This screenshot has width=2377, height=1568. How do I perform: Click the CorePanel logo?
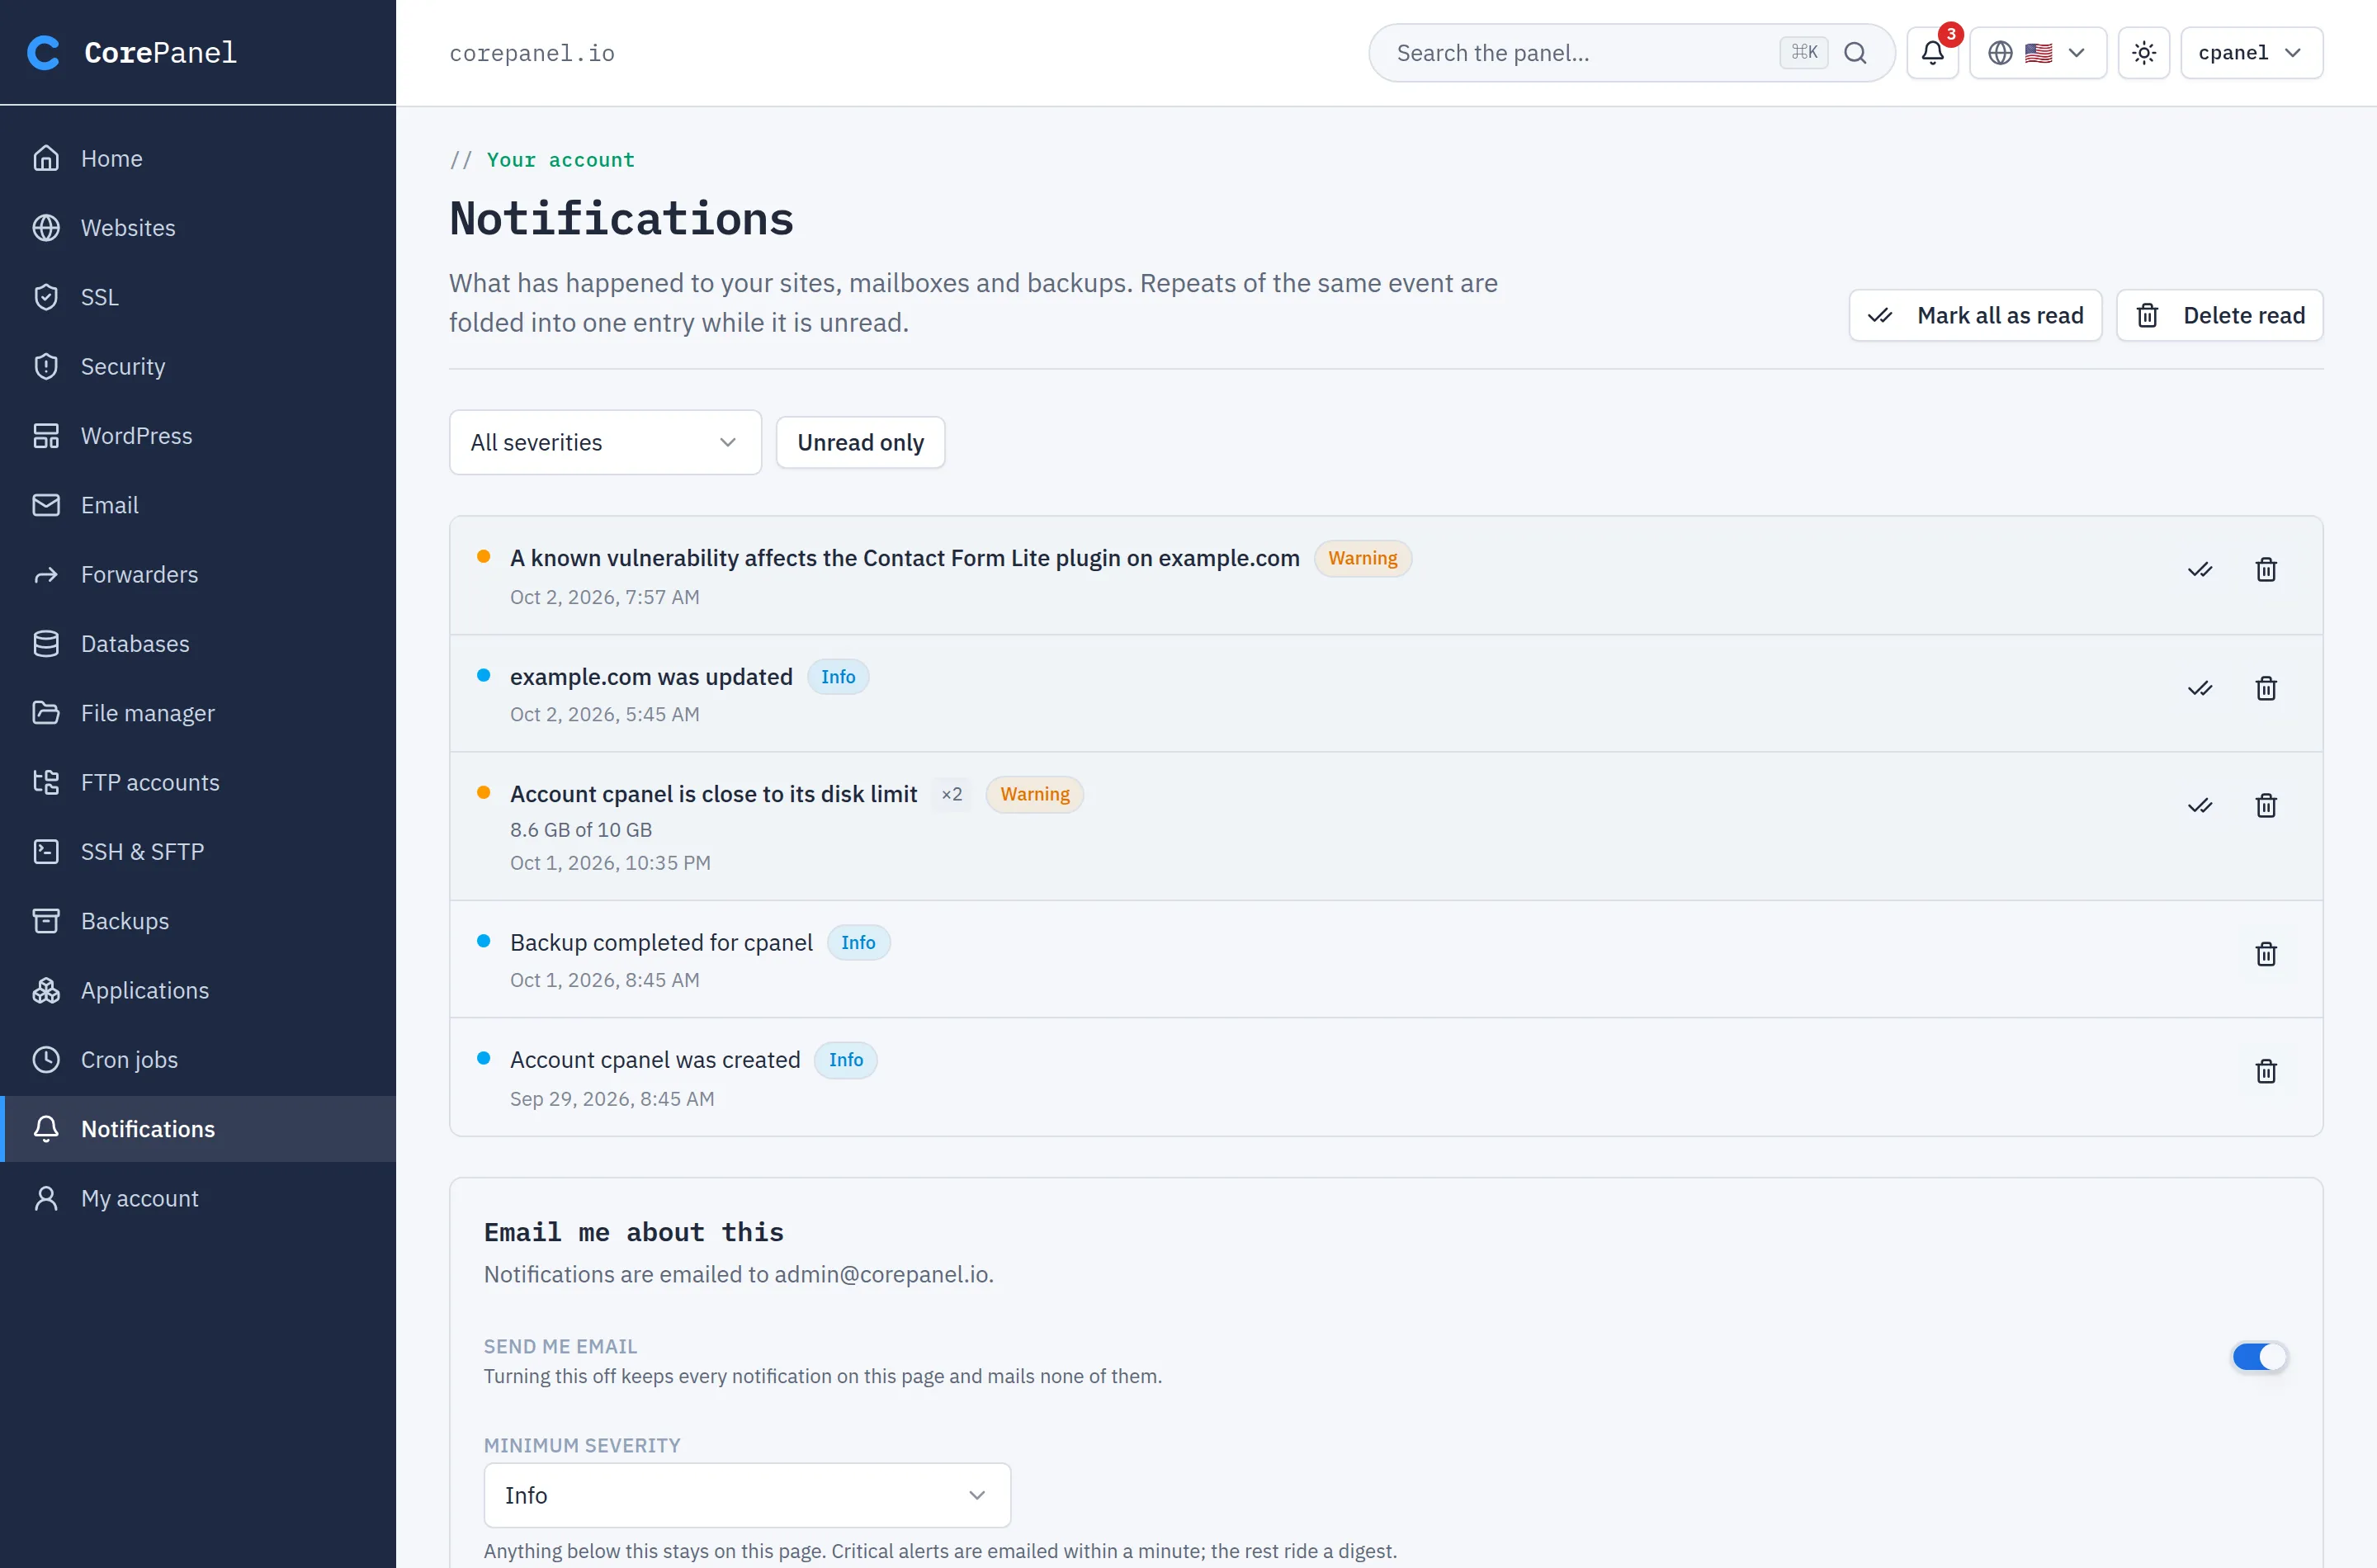tap(131, 52)
